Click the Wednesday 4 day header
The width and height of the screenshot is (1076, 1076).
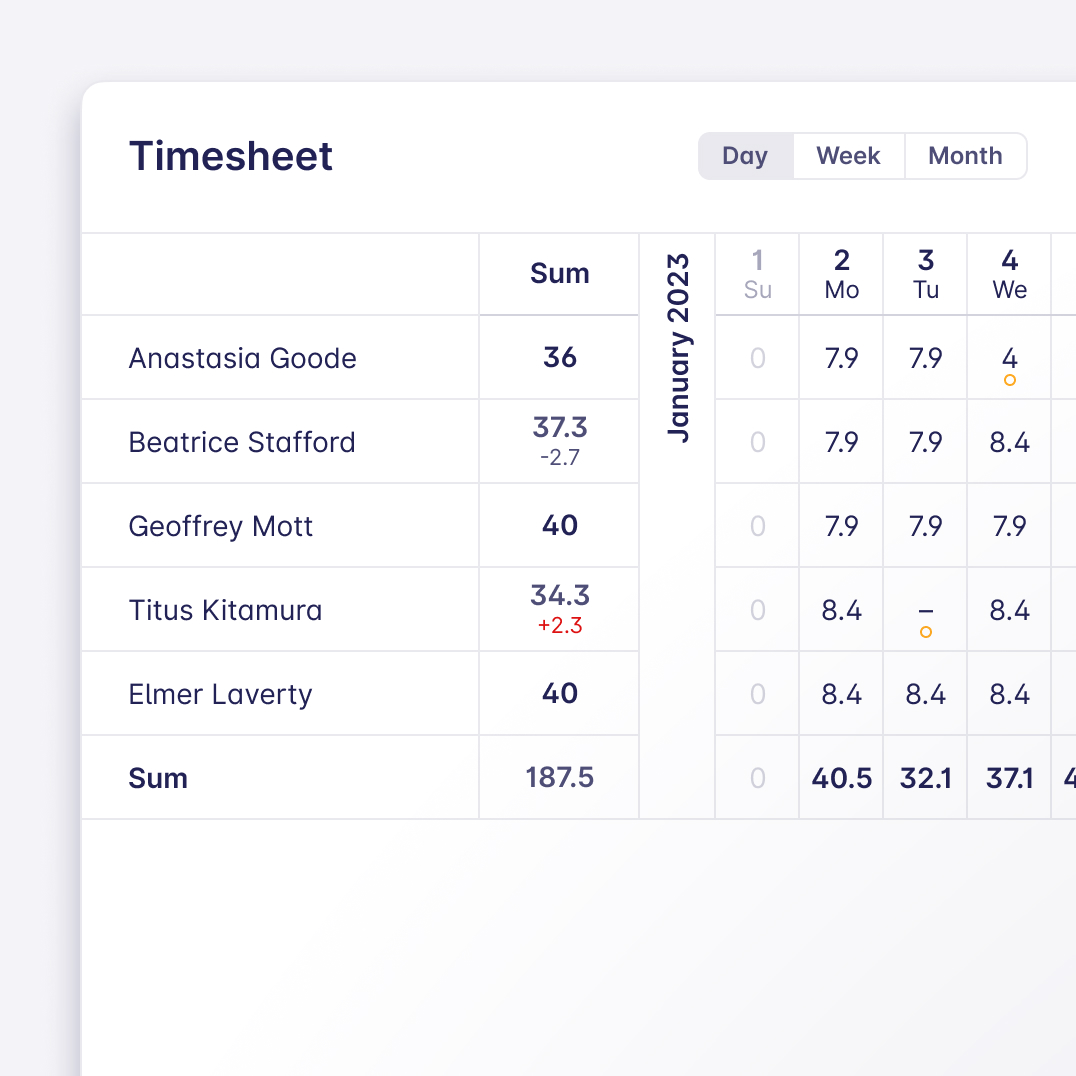(1009, 274)
